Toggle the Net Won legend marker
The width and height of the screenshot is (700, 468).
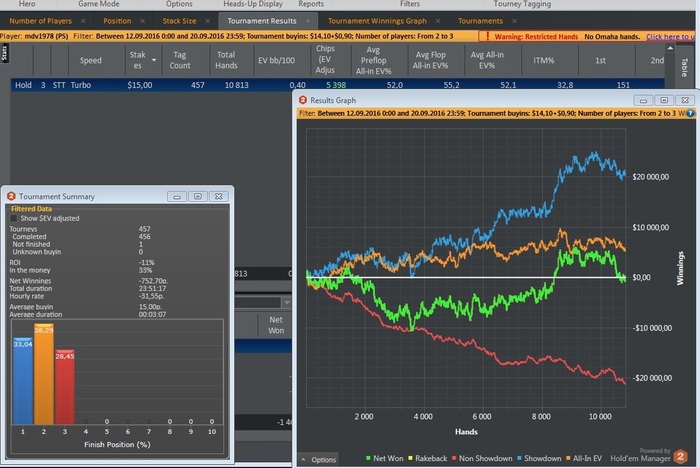368,458
